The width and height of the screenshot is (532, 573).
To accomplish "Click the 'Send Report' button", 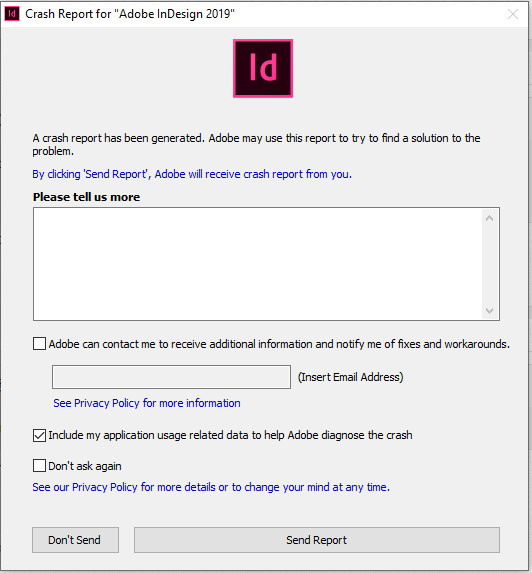I will (x=317, y=540).
